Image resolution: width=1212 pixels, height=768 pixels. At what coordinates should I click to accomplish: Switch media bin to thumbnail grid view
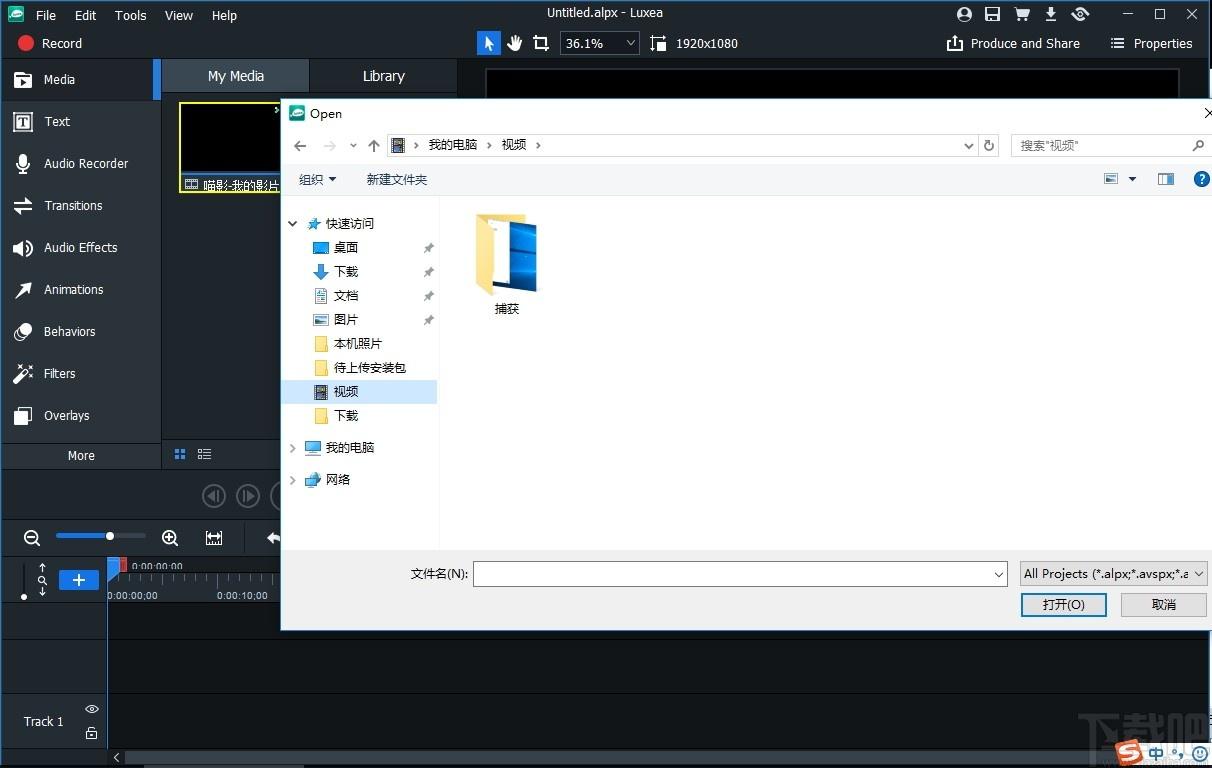[x=180, y=454]
